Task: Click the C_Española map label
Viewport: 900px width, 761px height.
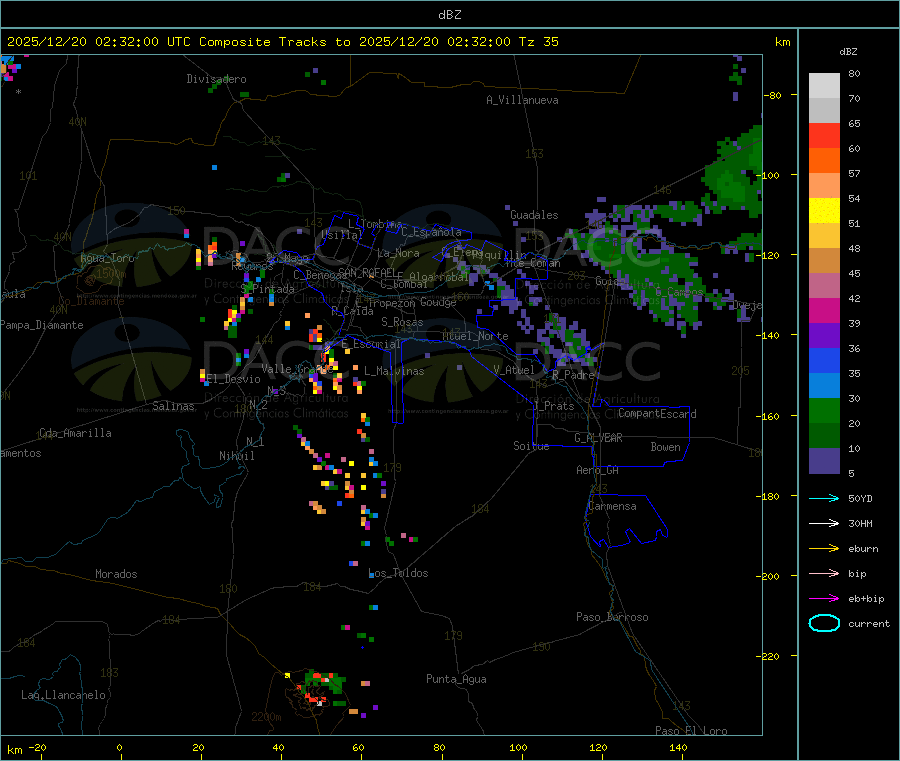Action: click(x=432, y=232)
